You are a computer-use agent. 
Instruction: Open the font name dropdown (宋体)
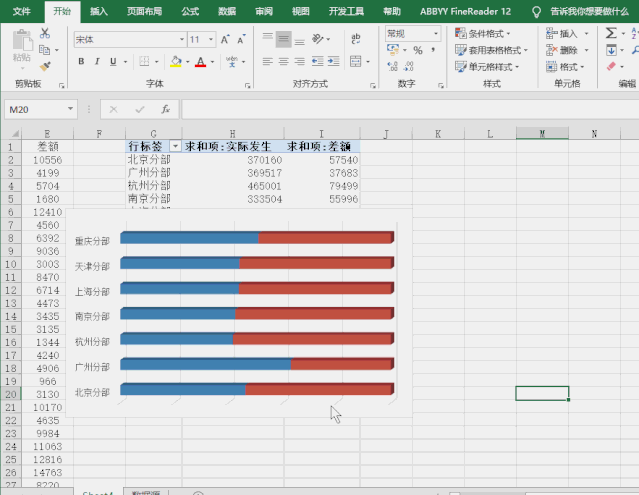(182, 40)
